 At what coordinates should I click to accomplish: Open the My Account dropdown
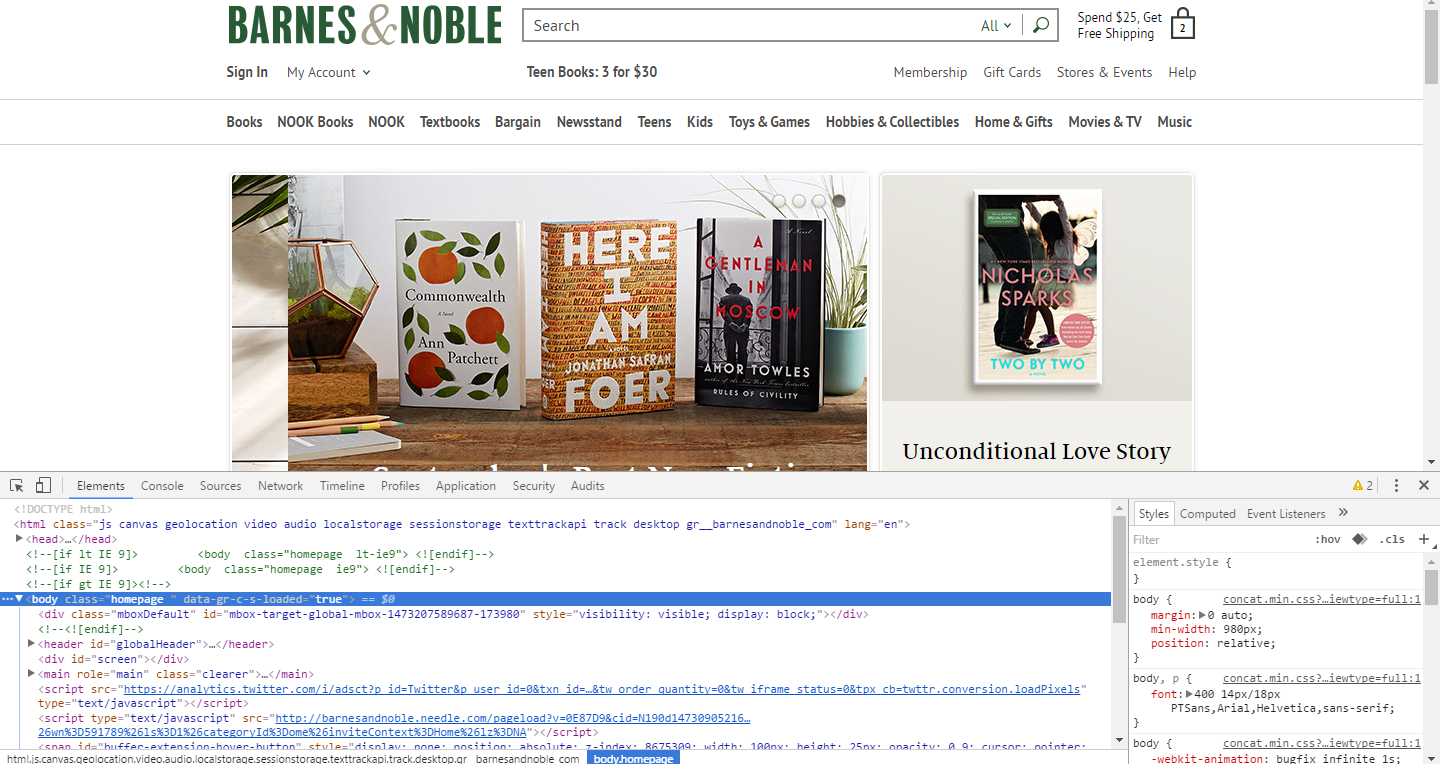(328, 72)
